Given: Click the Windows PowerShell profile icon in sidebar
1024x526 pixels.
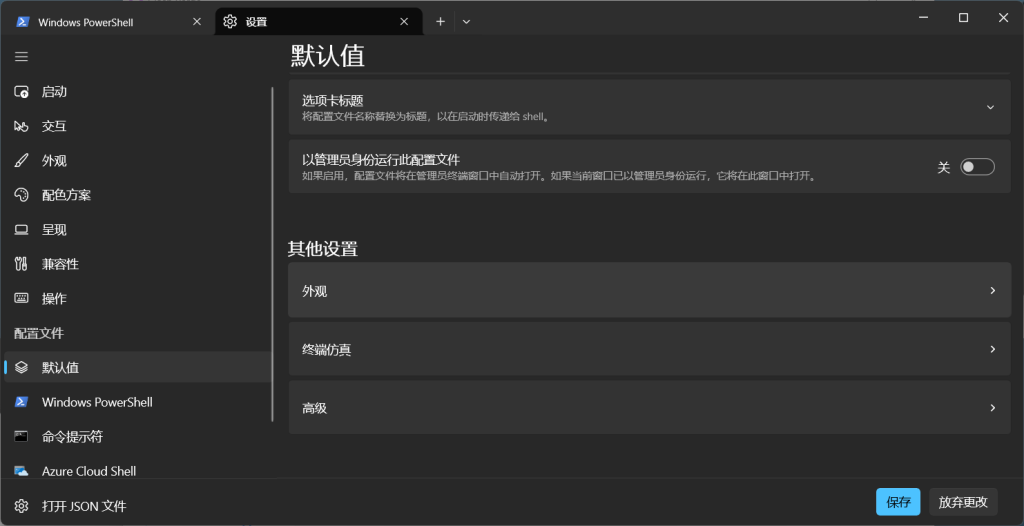Looking at the screenshot, I should (x=22, y=402).
